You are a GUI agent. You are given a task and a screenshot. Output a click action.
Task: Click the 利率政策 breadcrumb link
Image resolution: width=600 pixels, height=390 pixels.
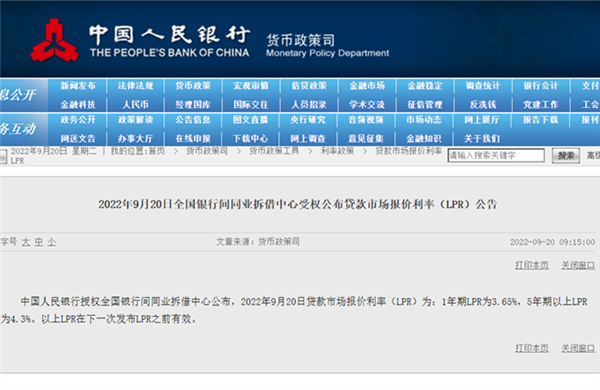tap(338, 151)
